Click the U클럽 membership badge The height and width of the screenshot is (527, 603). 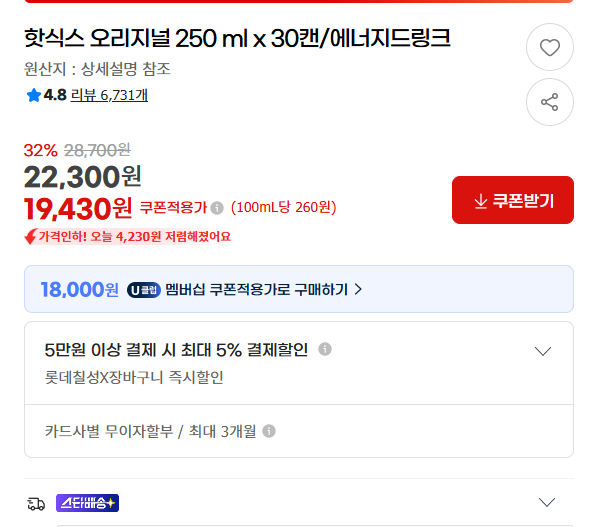click(x=144, y=290)
